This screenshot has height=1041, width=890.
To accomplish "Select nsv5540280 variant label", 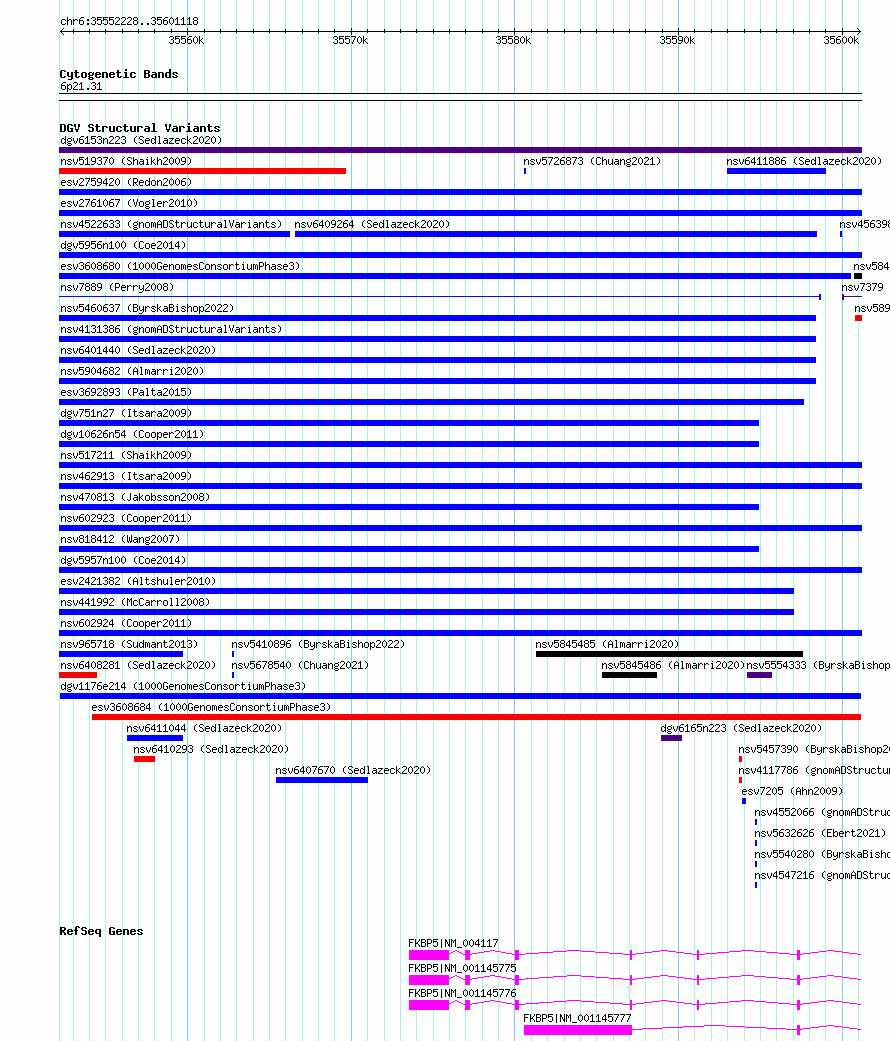I will pos(822,854).
